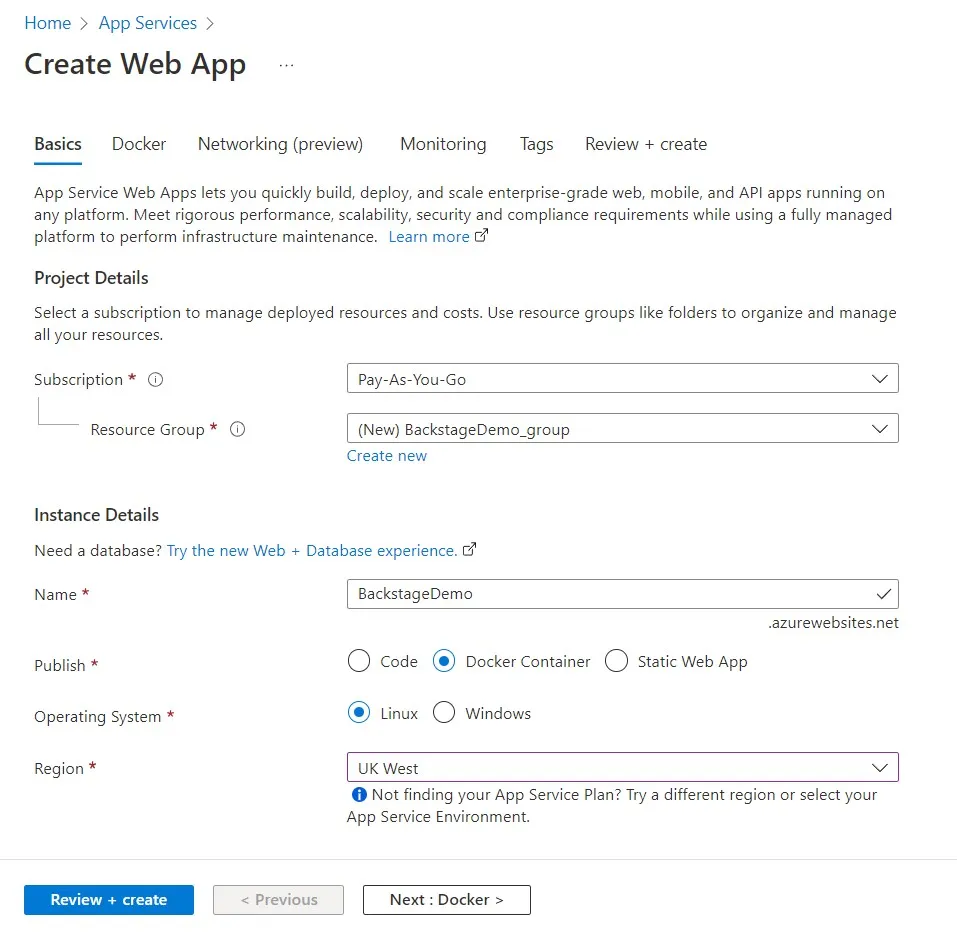Go to the Tags tab

[x=536, y=145]
